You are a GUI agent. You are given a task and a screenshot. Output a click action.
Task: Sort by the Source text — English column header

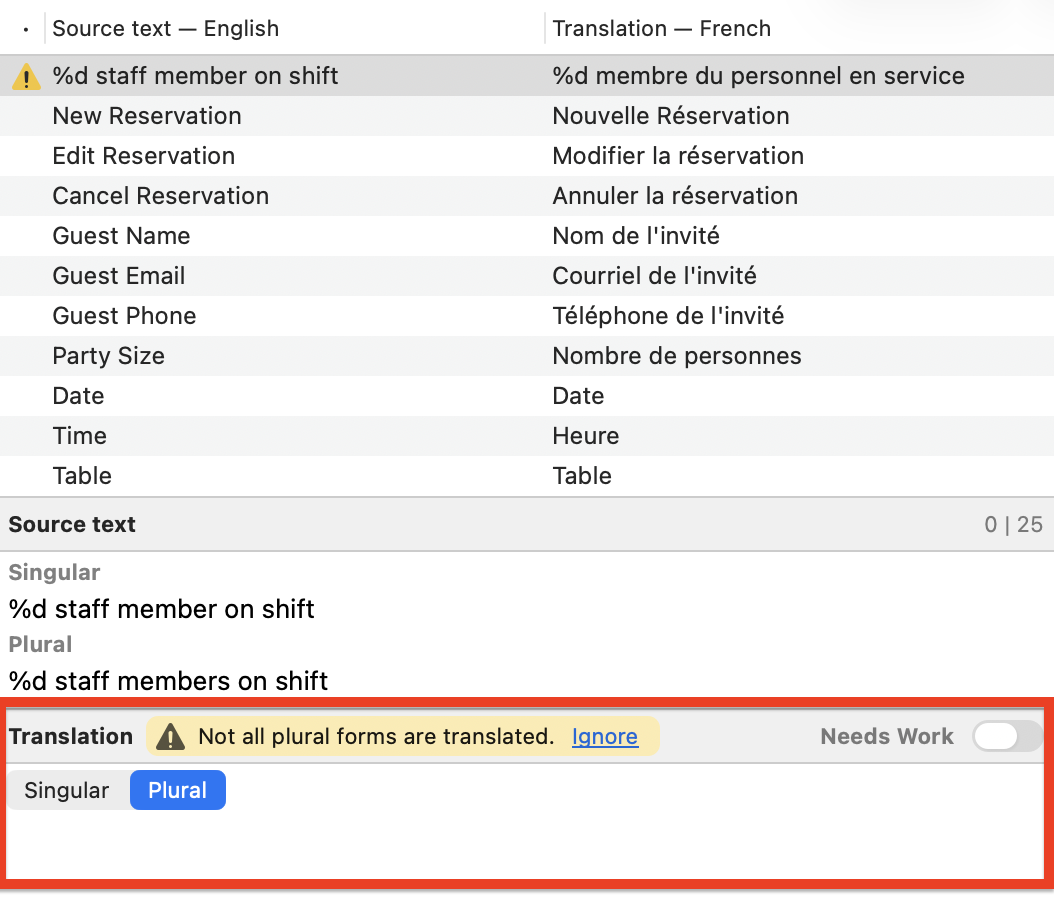[294, 28]
